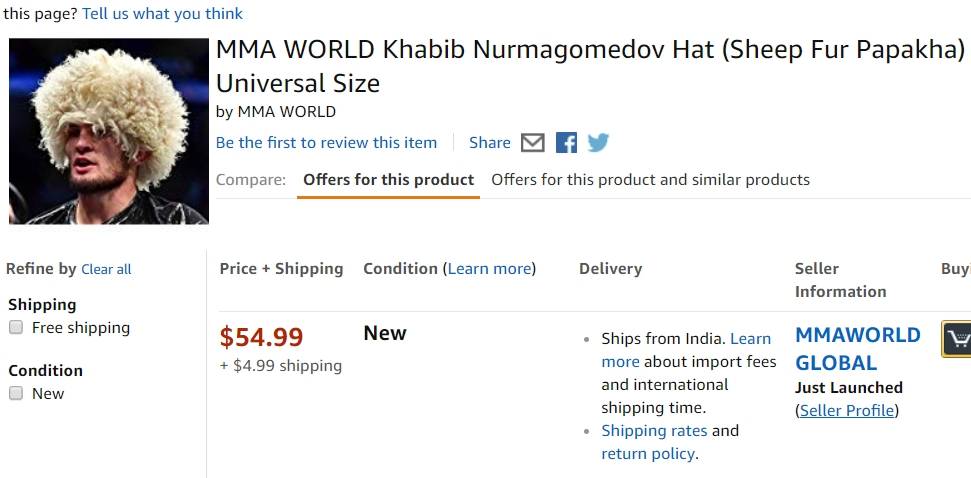This screenshot has height=478, width=971.
Task: Click the Share text label
Action: pos(489,143)
